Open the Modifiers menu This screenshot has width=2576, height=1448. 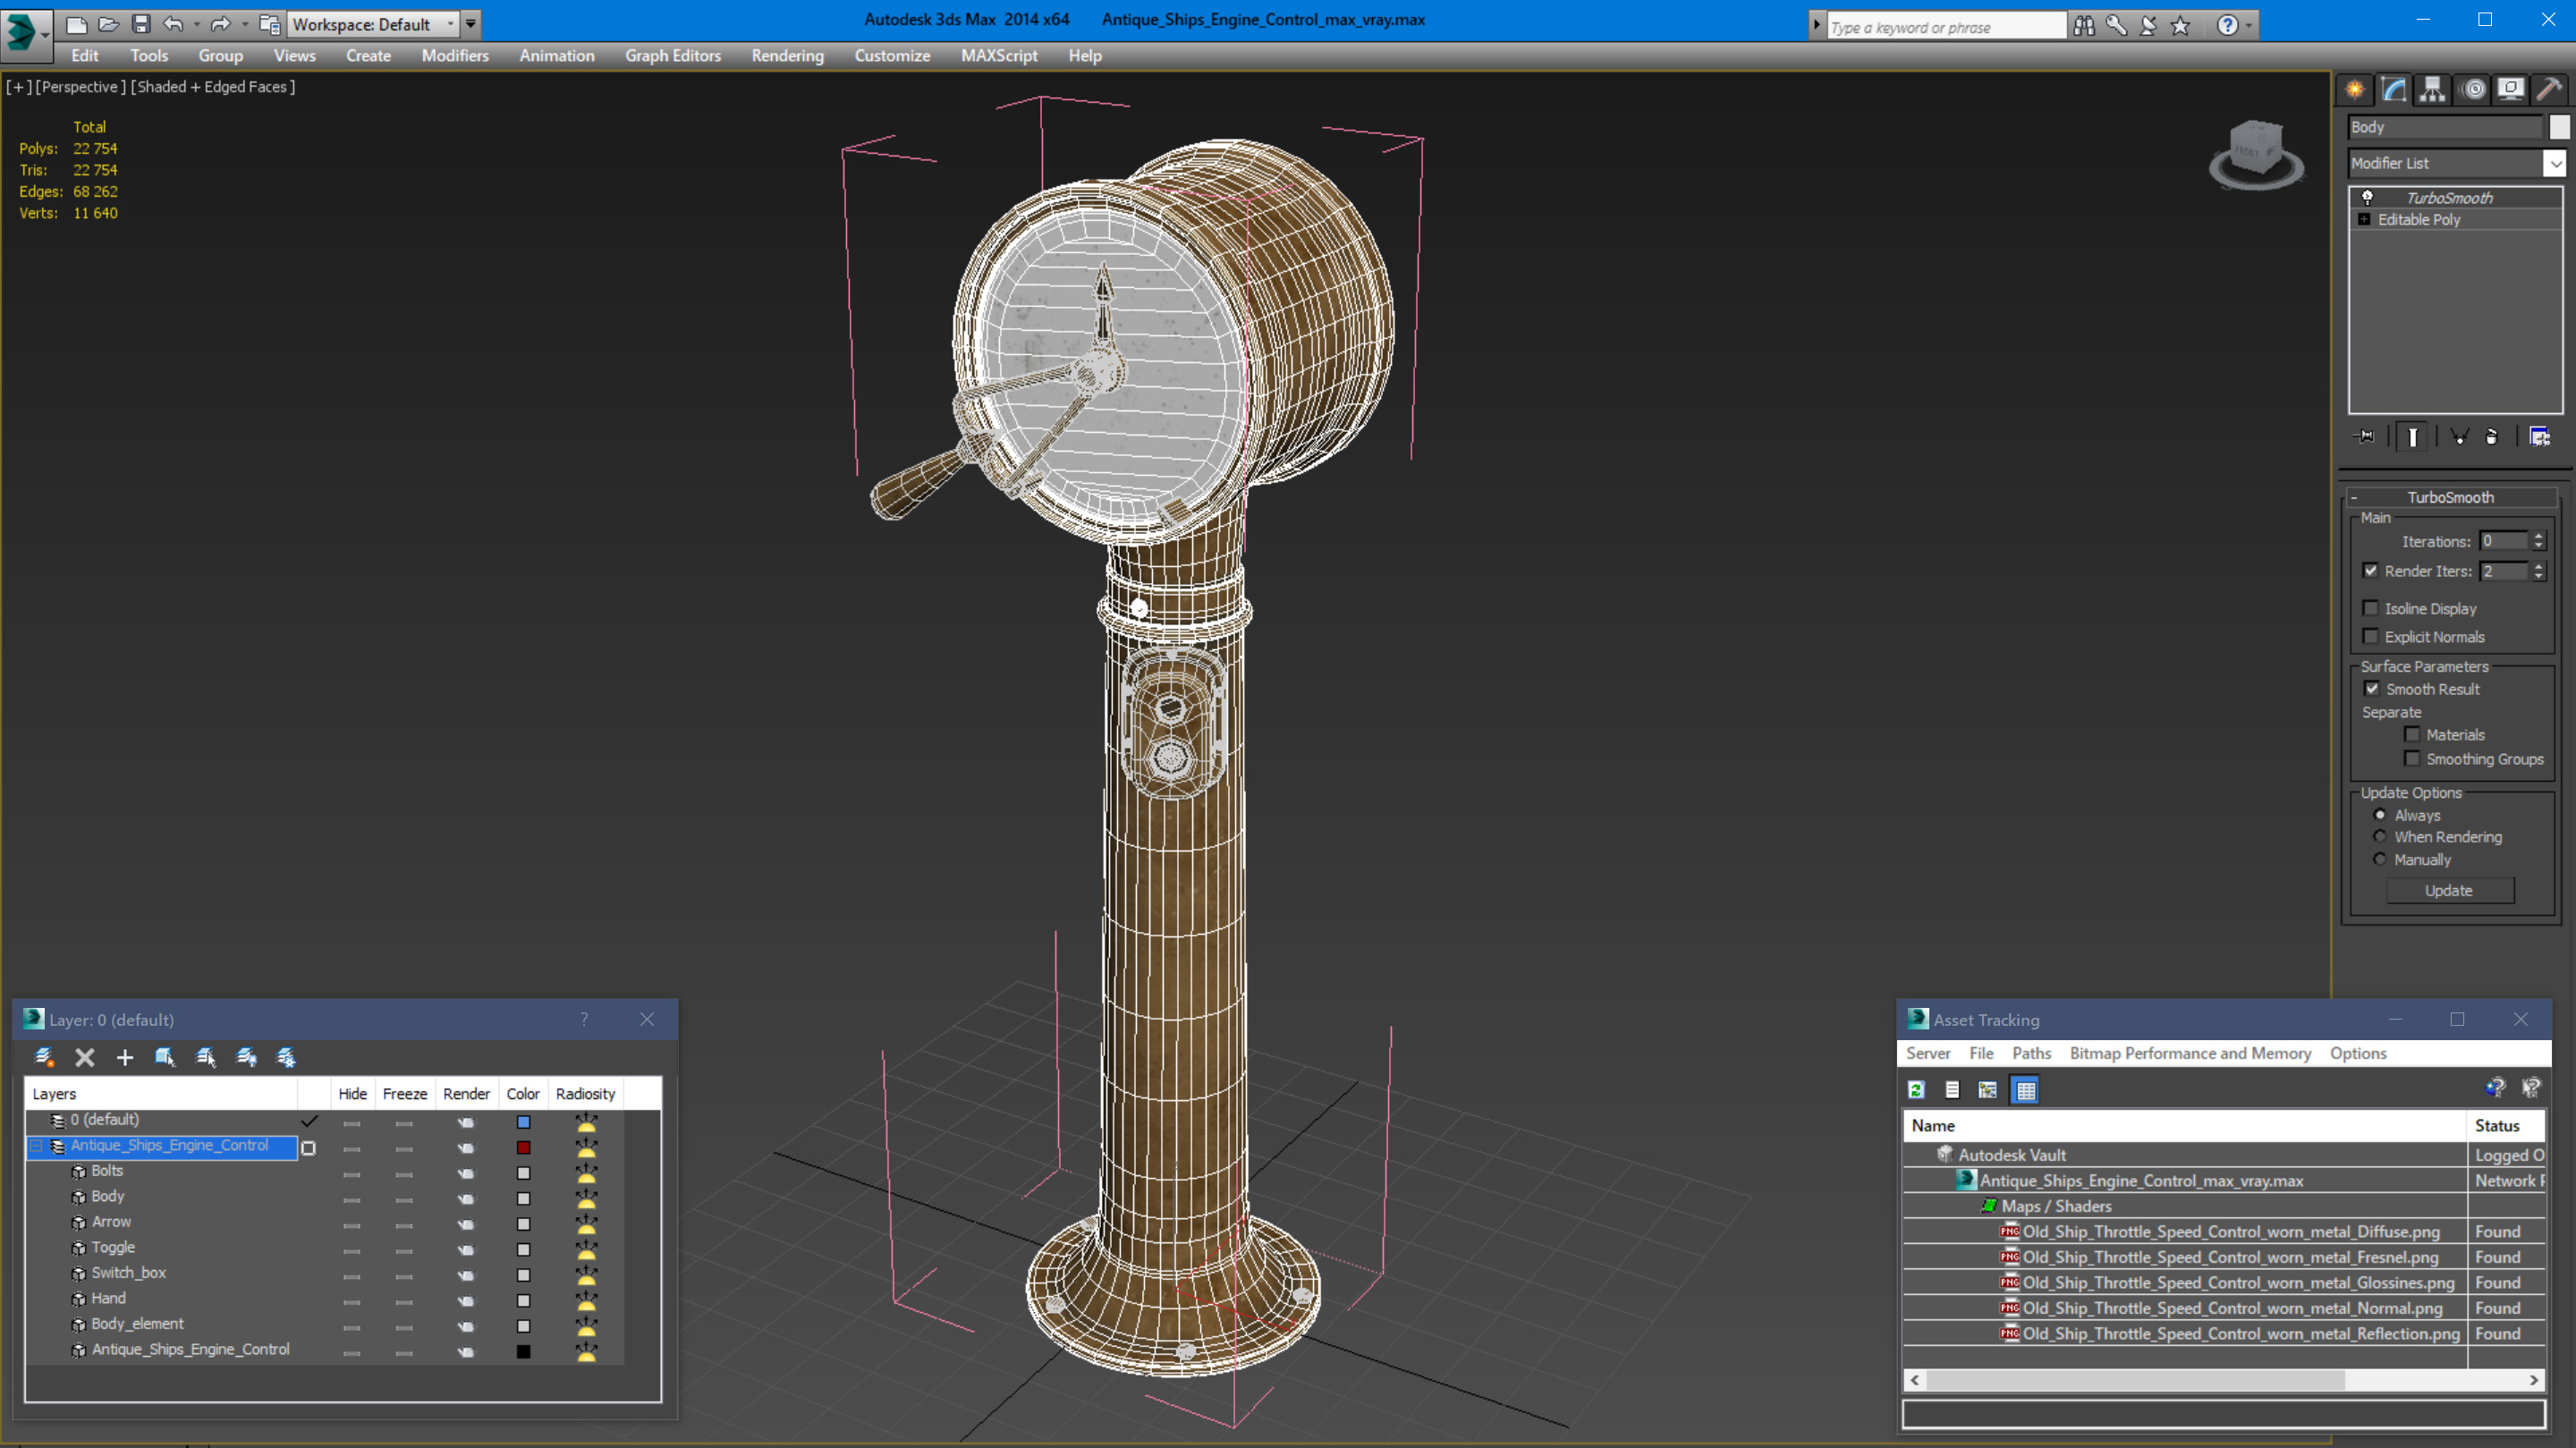click(x=454, y=55)
